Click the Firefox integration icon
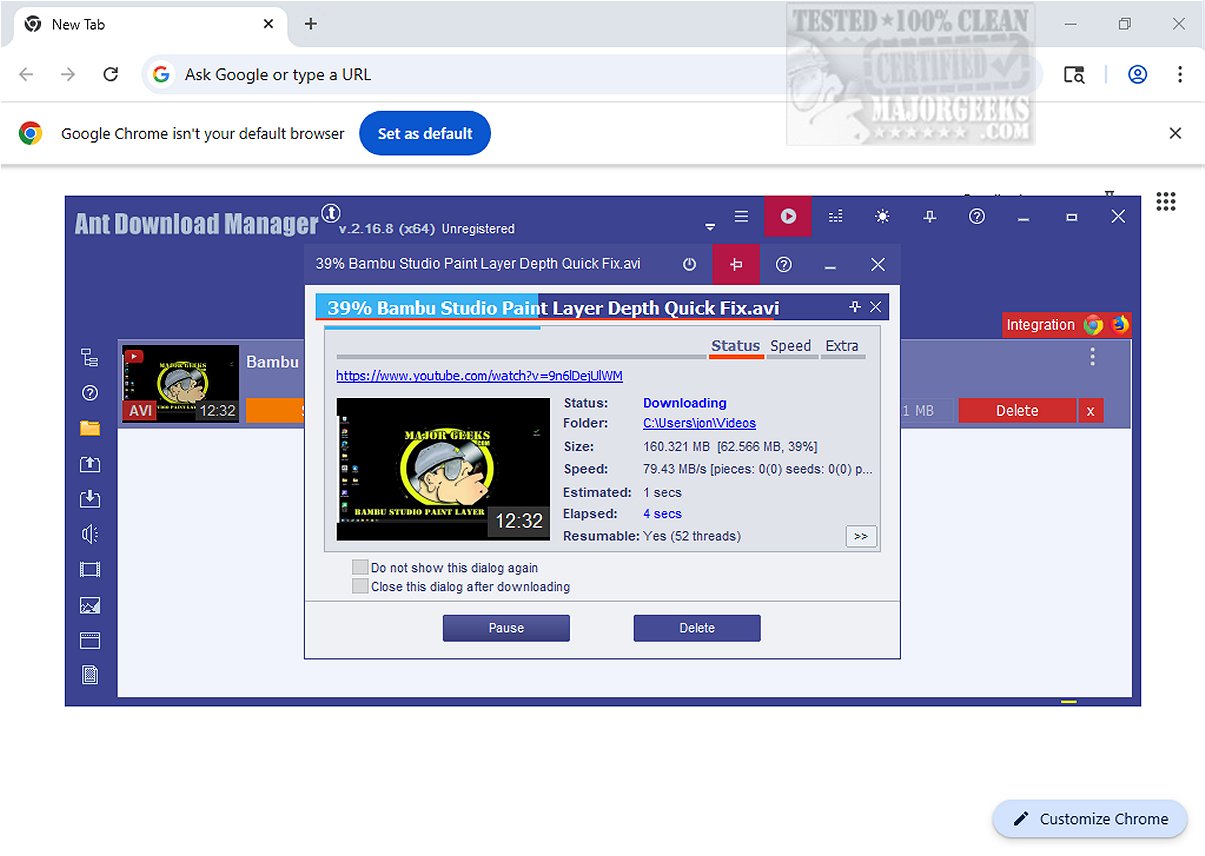 pyautogui.click(x=1119, y=325)
